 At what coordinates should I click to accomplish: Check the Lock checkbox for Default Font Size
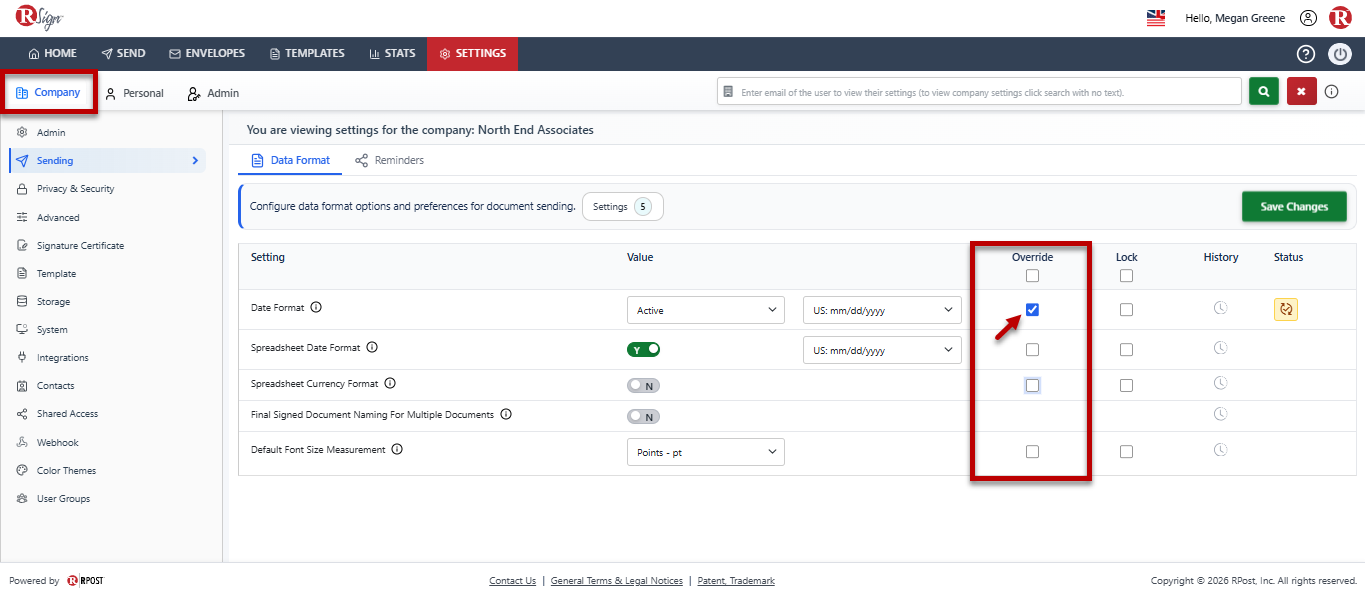tap(1126, 452)
